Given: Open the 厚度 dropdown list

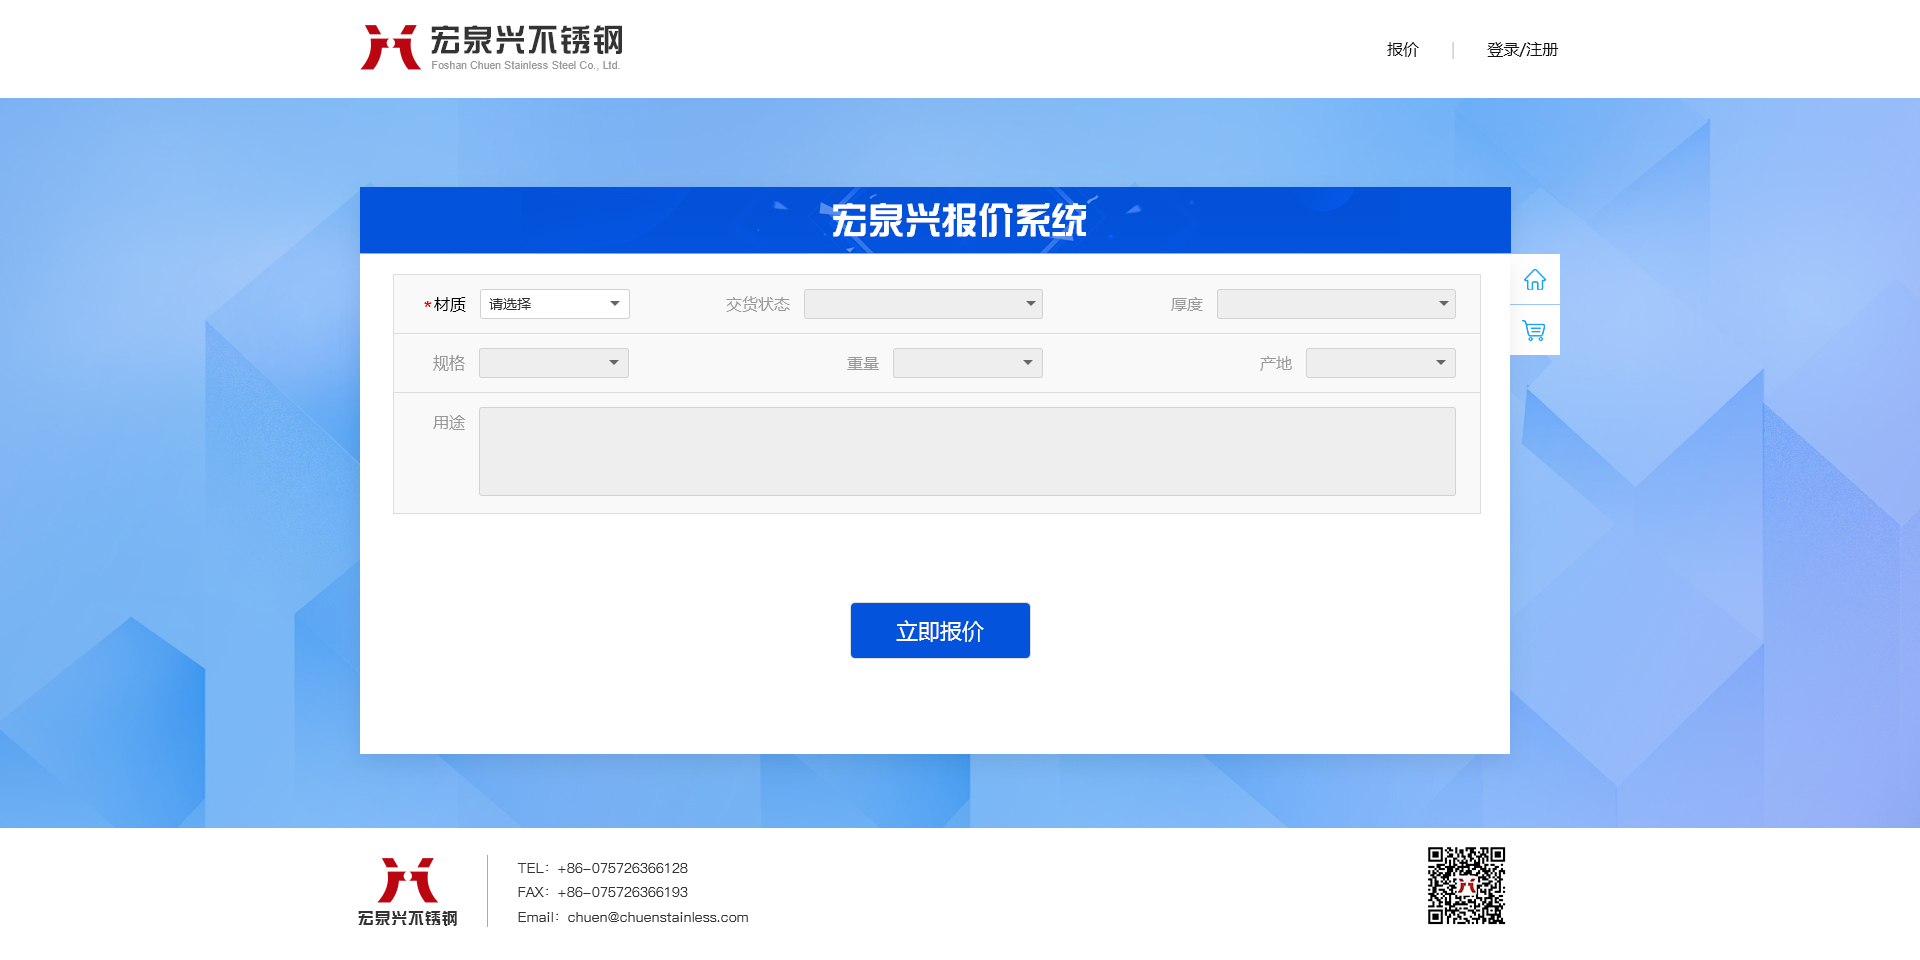Looking at the screenshot, I should click(x=1335, y=304).
